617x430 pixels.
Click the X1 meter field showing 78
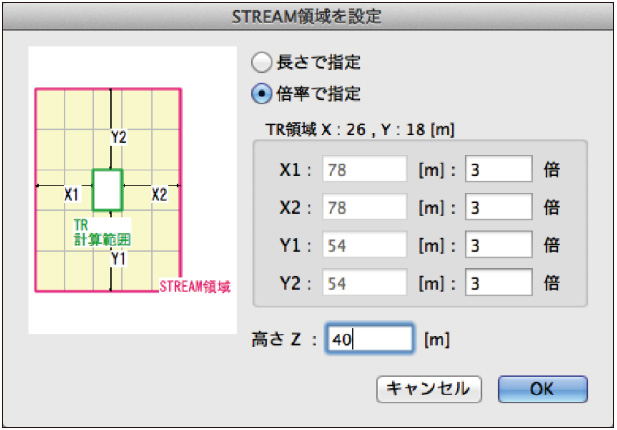pos(364,169)
